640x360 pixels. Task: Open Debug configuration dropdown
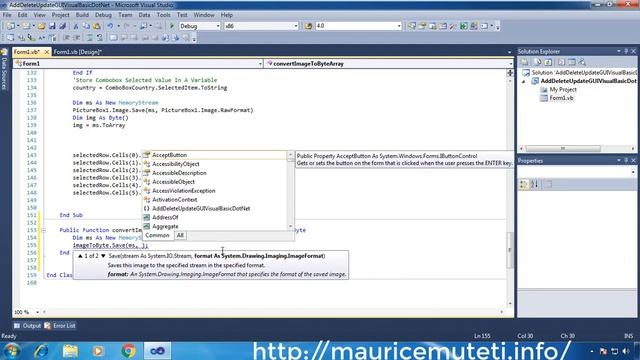tap(218, 26)
